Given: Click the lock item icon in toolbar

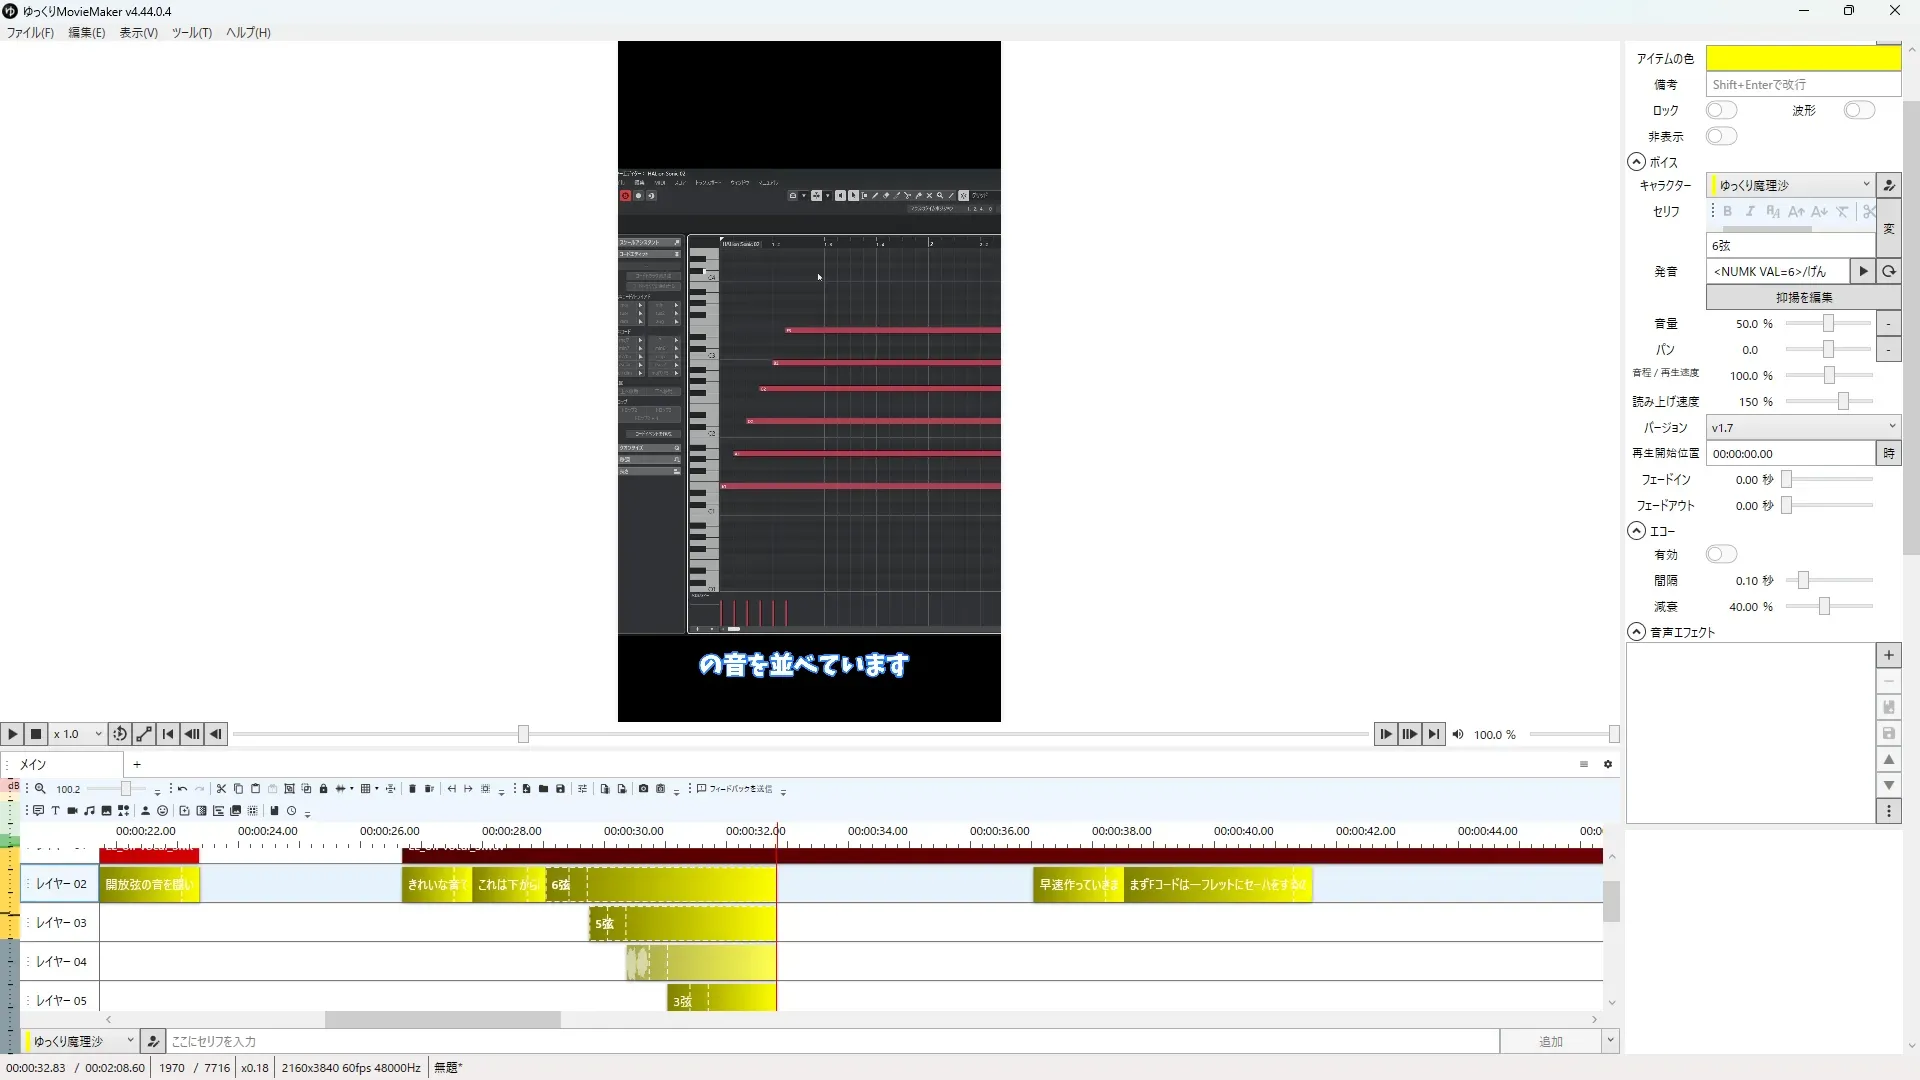Looking at the screenshot, I should pos(323,789).
